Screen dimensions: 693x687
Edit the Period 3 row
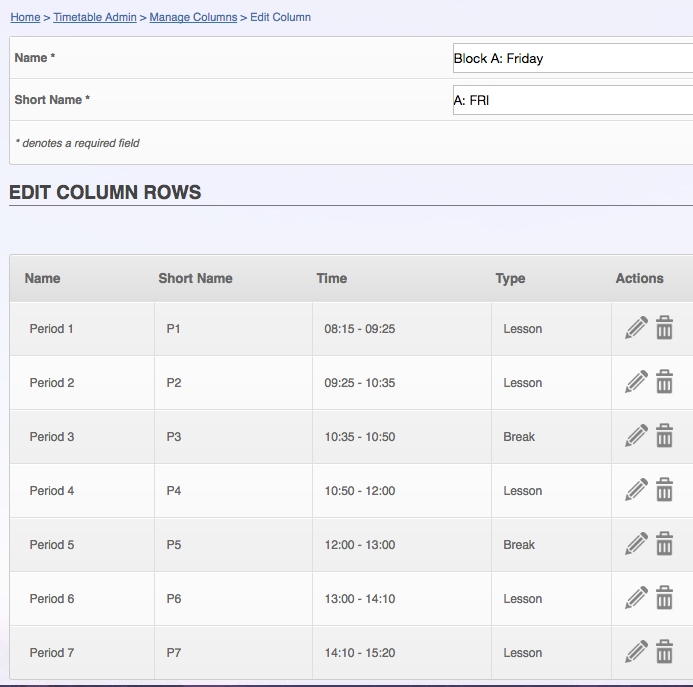point(636,435)
